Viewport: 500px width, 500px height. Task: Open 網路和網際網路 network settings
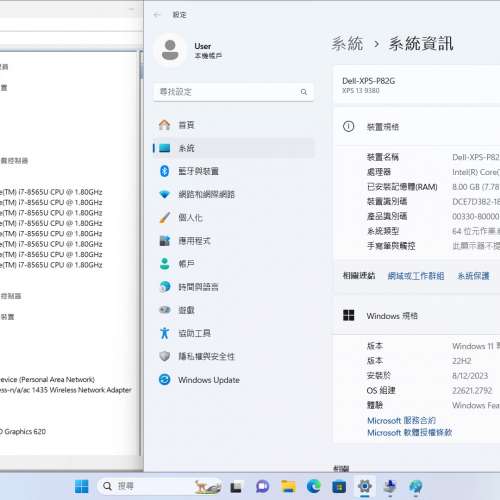[233, 194]
